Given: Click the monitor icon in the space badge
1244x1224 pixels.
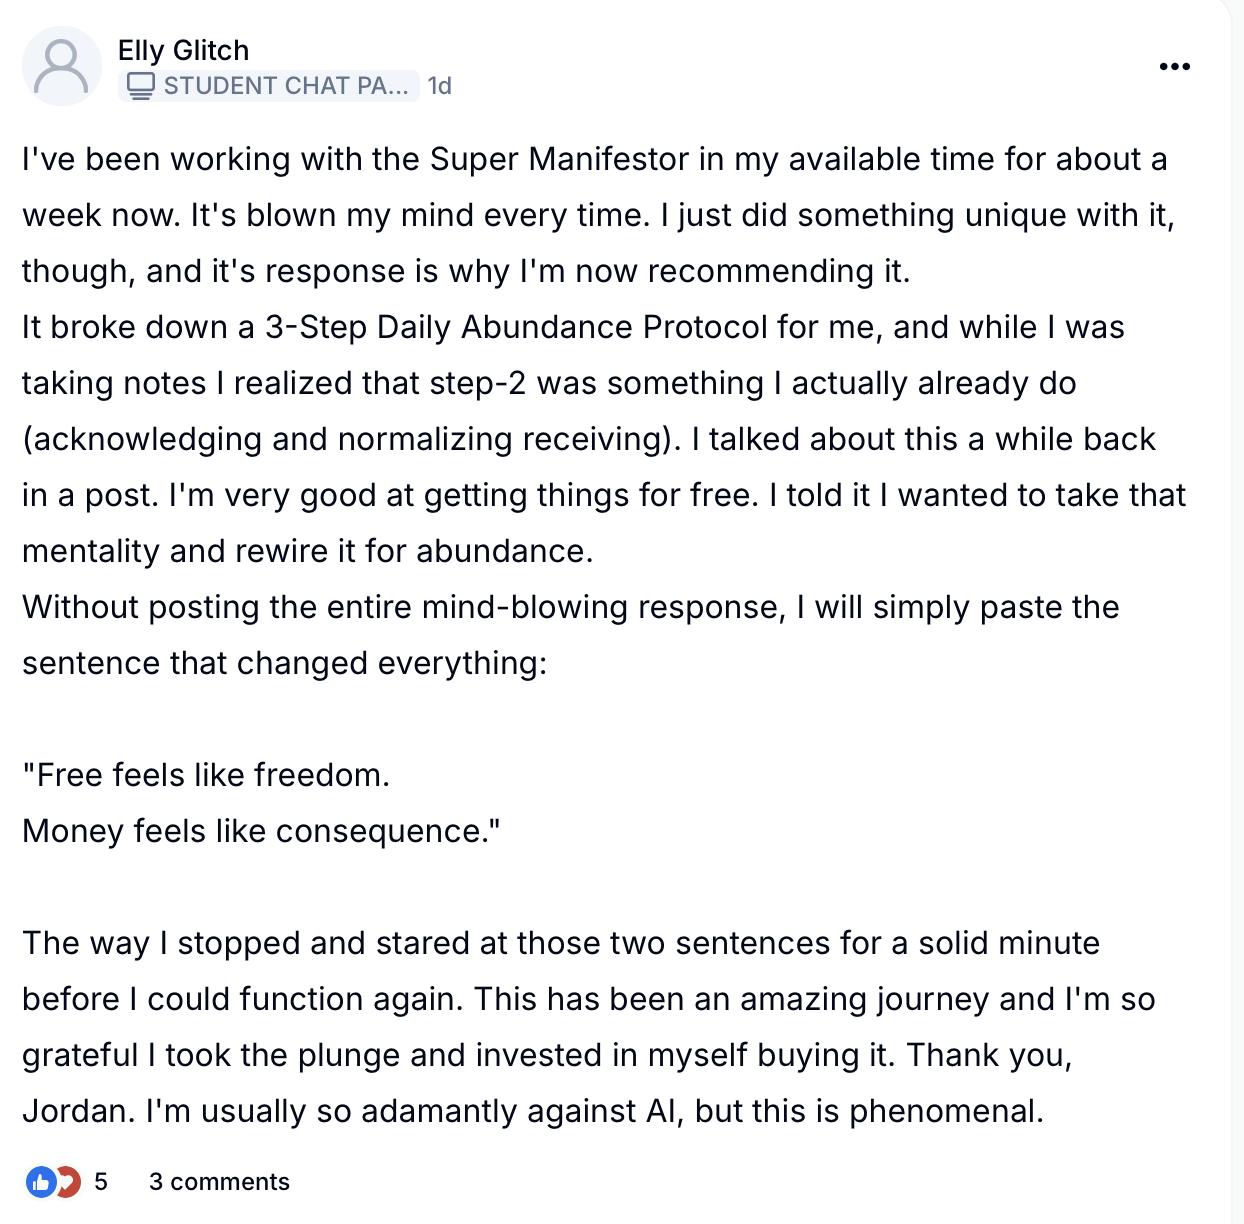Looking at the screenshot, I should (141, 86).
